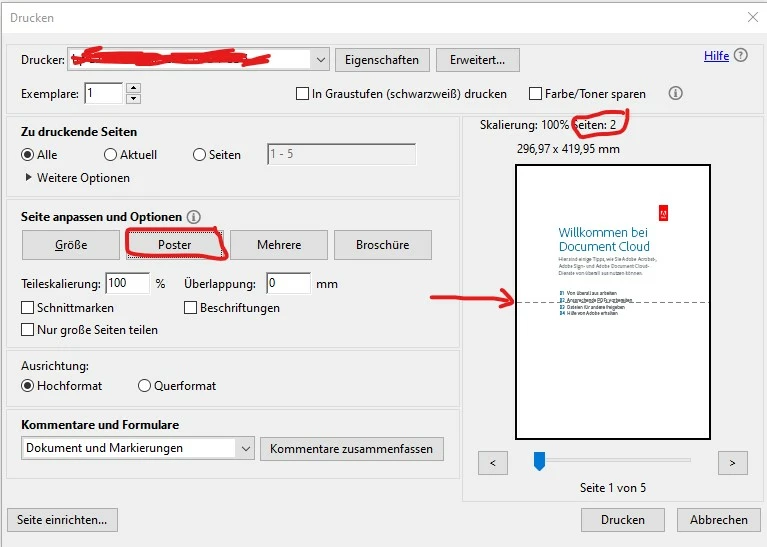The width and height of the screenshot is (767, 547).
Task: Open printer Eigenschaften
Action: coord(382,60)
